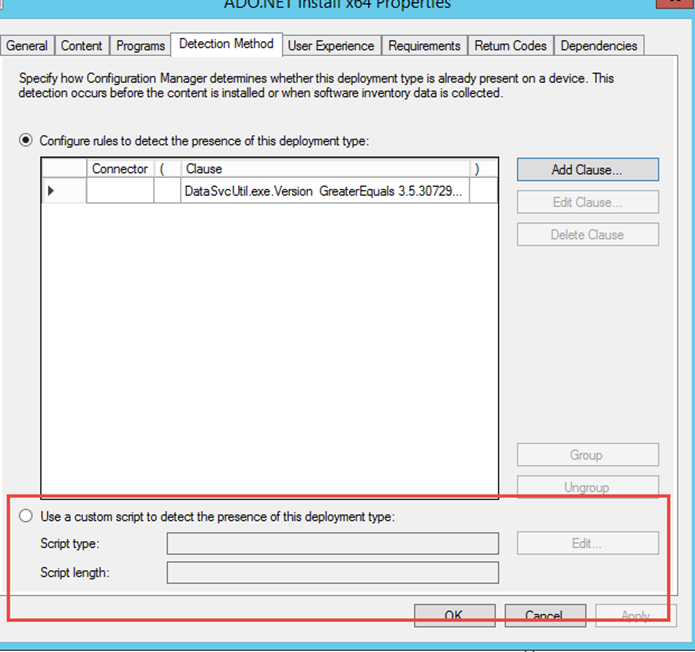Select the DataSvcUtil.exe.Version clause row
Screen dimensions: 695x652
tap(323, 190)
